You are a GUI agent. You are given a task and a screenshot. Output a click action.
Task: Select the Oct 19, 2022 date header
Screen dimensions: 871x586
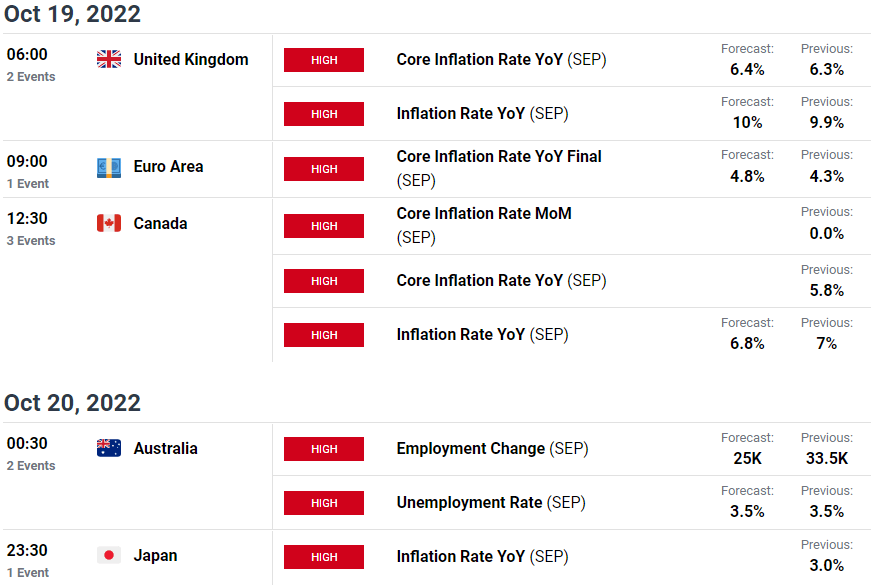(x=72, y=14)
